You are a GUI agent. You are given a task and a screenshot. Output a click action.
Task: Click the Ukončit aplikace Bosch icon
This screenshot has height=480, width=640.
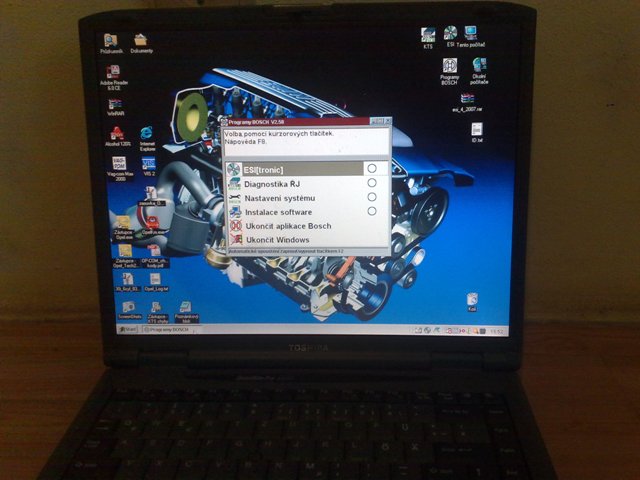[x=236, y=226]
